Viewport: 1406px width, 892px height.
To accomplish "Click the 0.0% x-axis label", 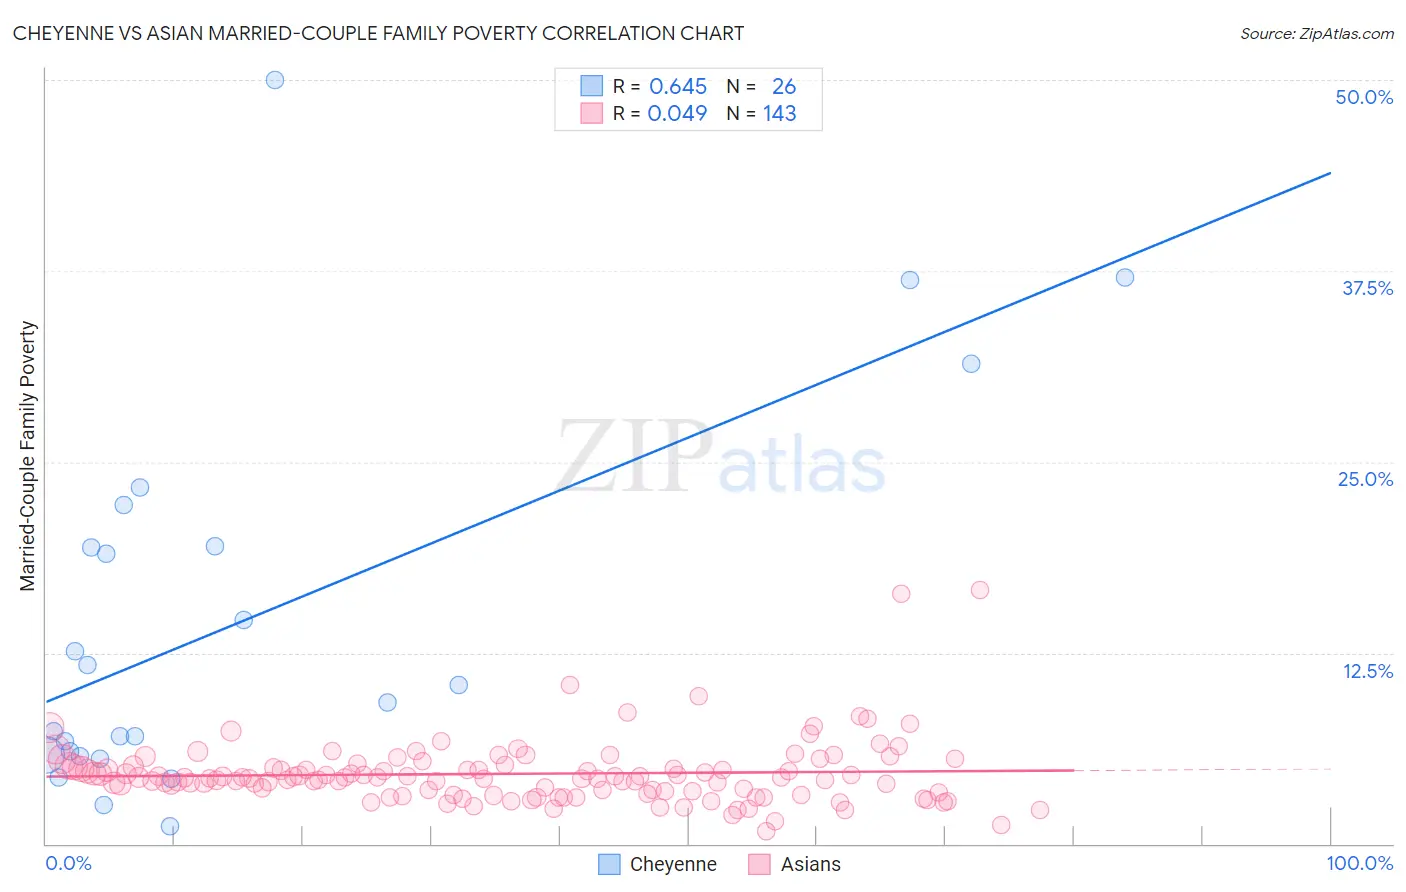I will [68, 863].
